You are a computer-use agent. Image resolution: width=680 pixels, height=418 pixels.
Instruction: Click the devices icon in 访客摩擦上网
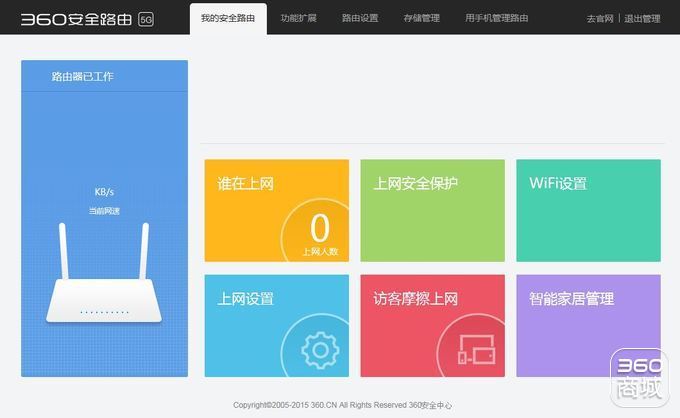[x=477, y=349]
